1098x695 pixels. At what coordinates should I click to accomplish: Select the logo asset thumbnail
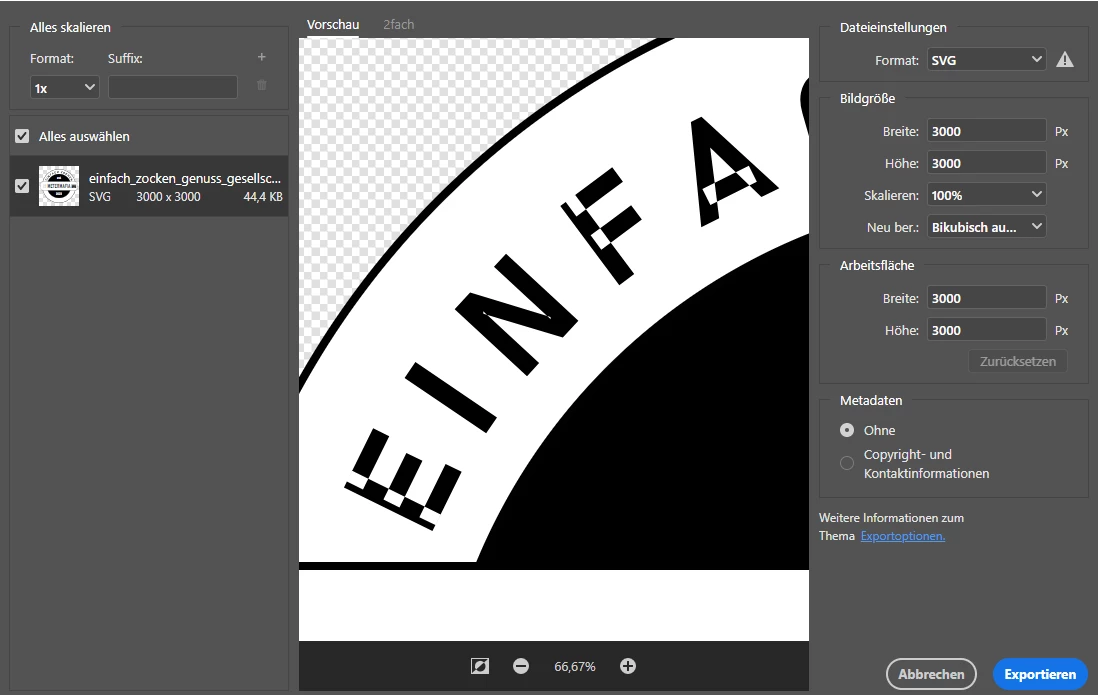(59, 186)
